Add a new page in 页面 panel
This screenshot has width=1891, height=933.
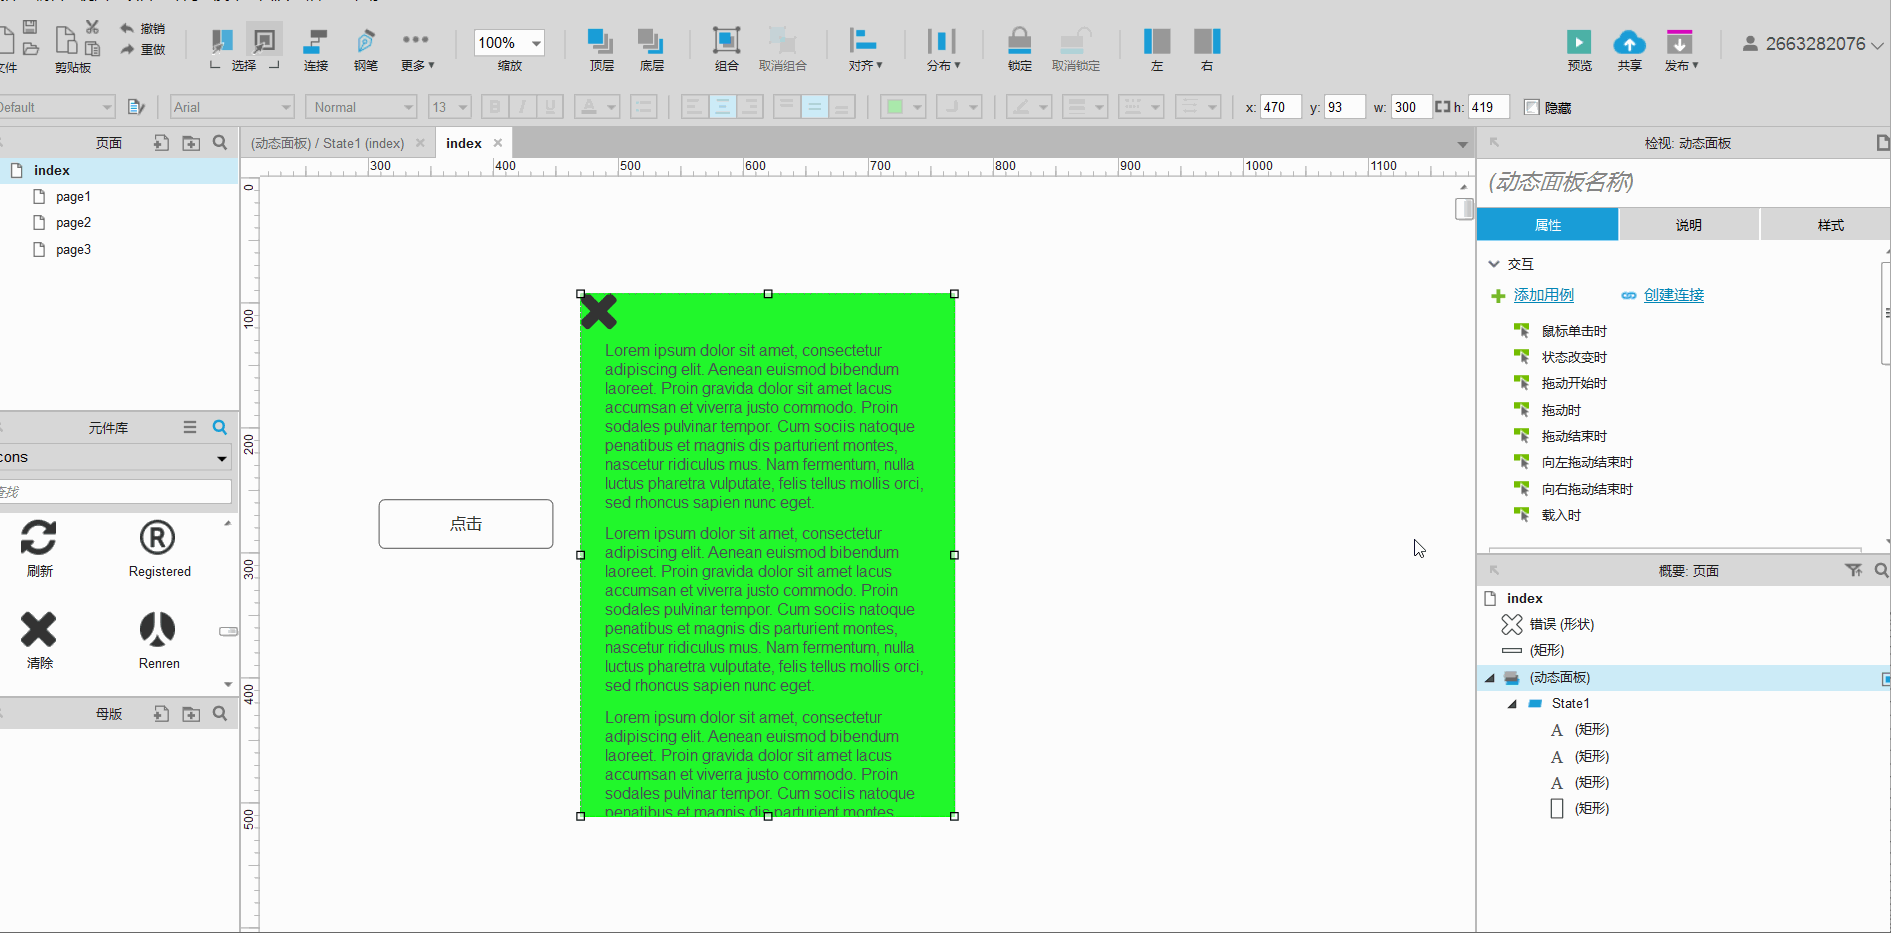[161, 143]
